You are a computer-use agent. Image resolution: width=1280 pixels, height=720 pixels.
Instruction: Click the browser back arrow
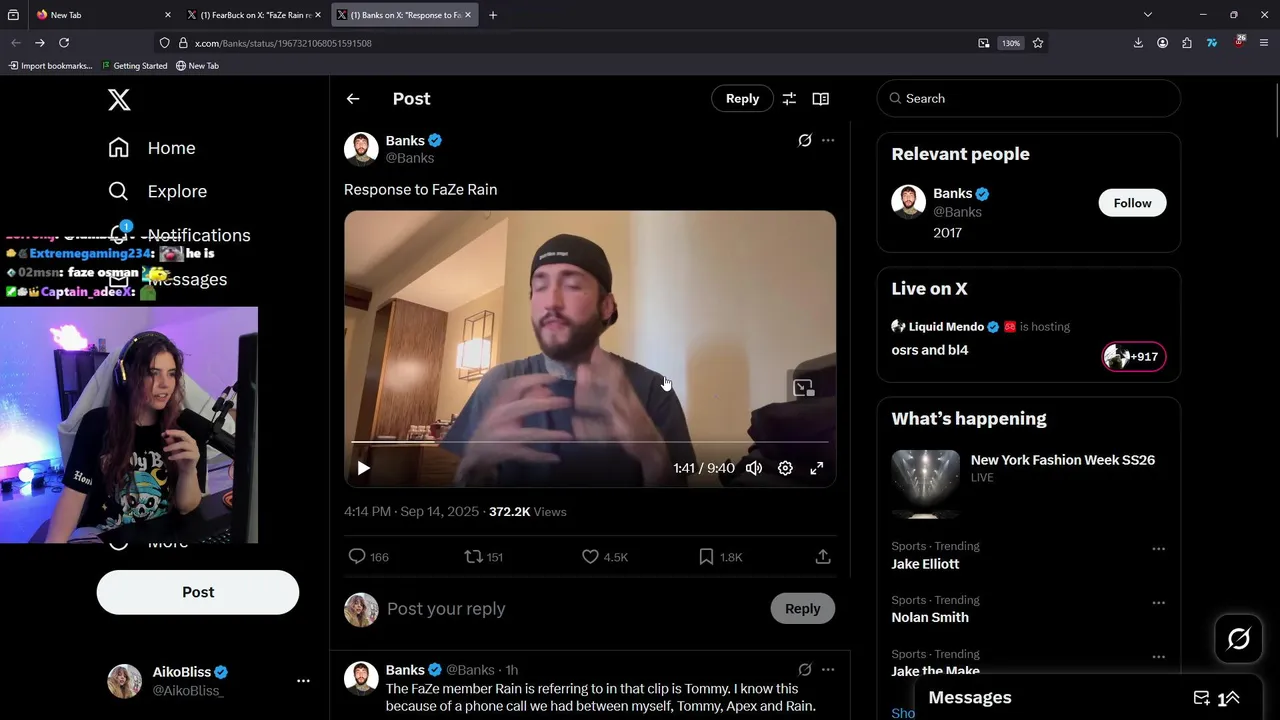15,43
